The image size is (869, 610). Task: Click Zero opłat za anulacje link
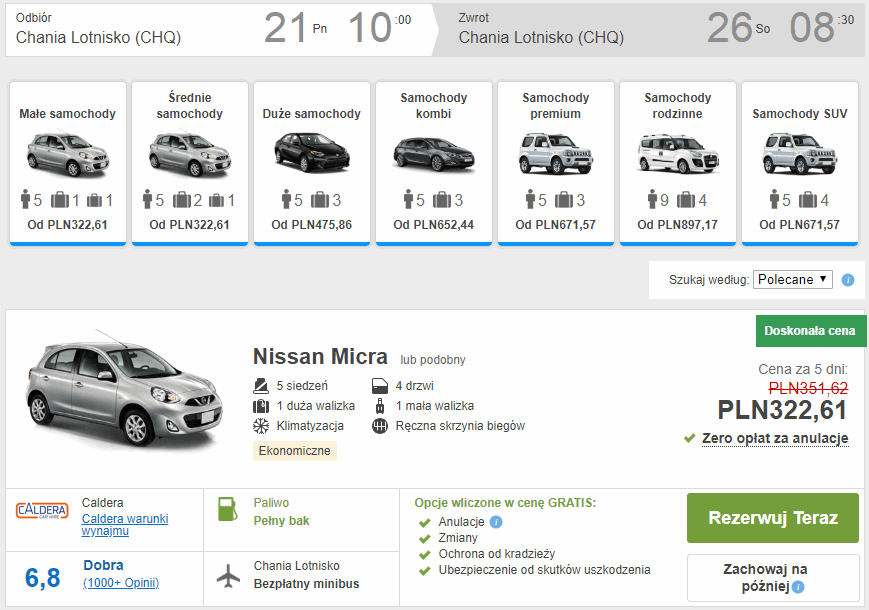pyautogui.click(x=775, y=438)
